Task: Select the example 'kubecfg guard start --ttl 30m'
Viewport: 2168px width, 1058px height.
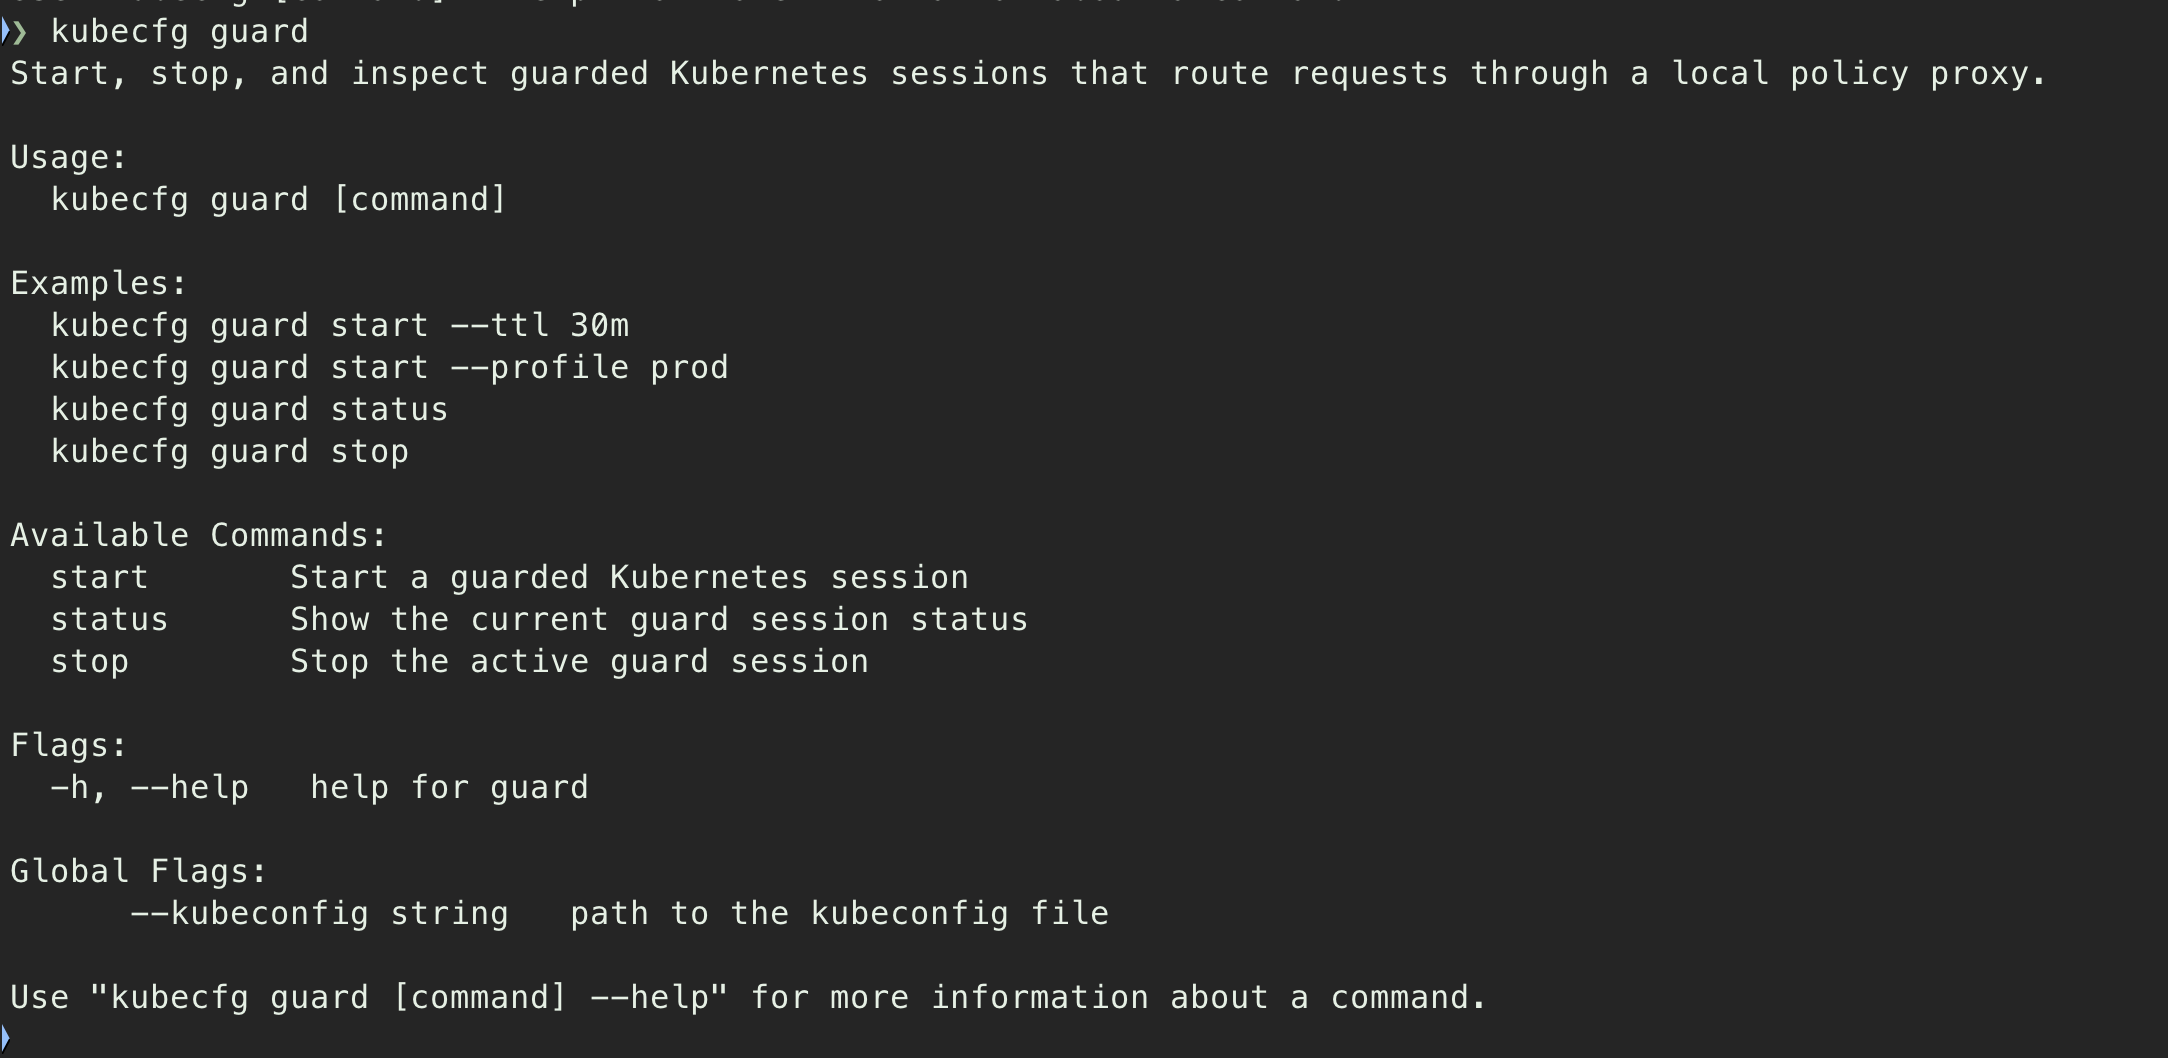Action: [340, 326]
